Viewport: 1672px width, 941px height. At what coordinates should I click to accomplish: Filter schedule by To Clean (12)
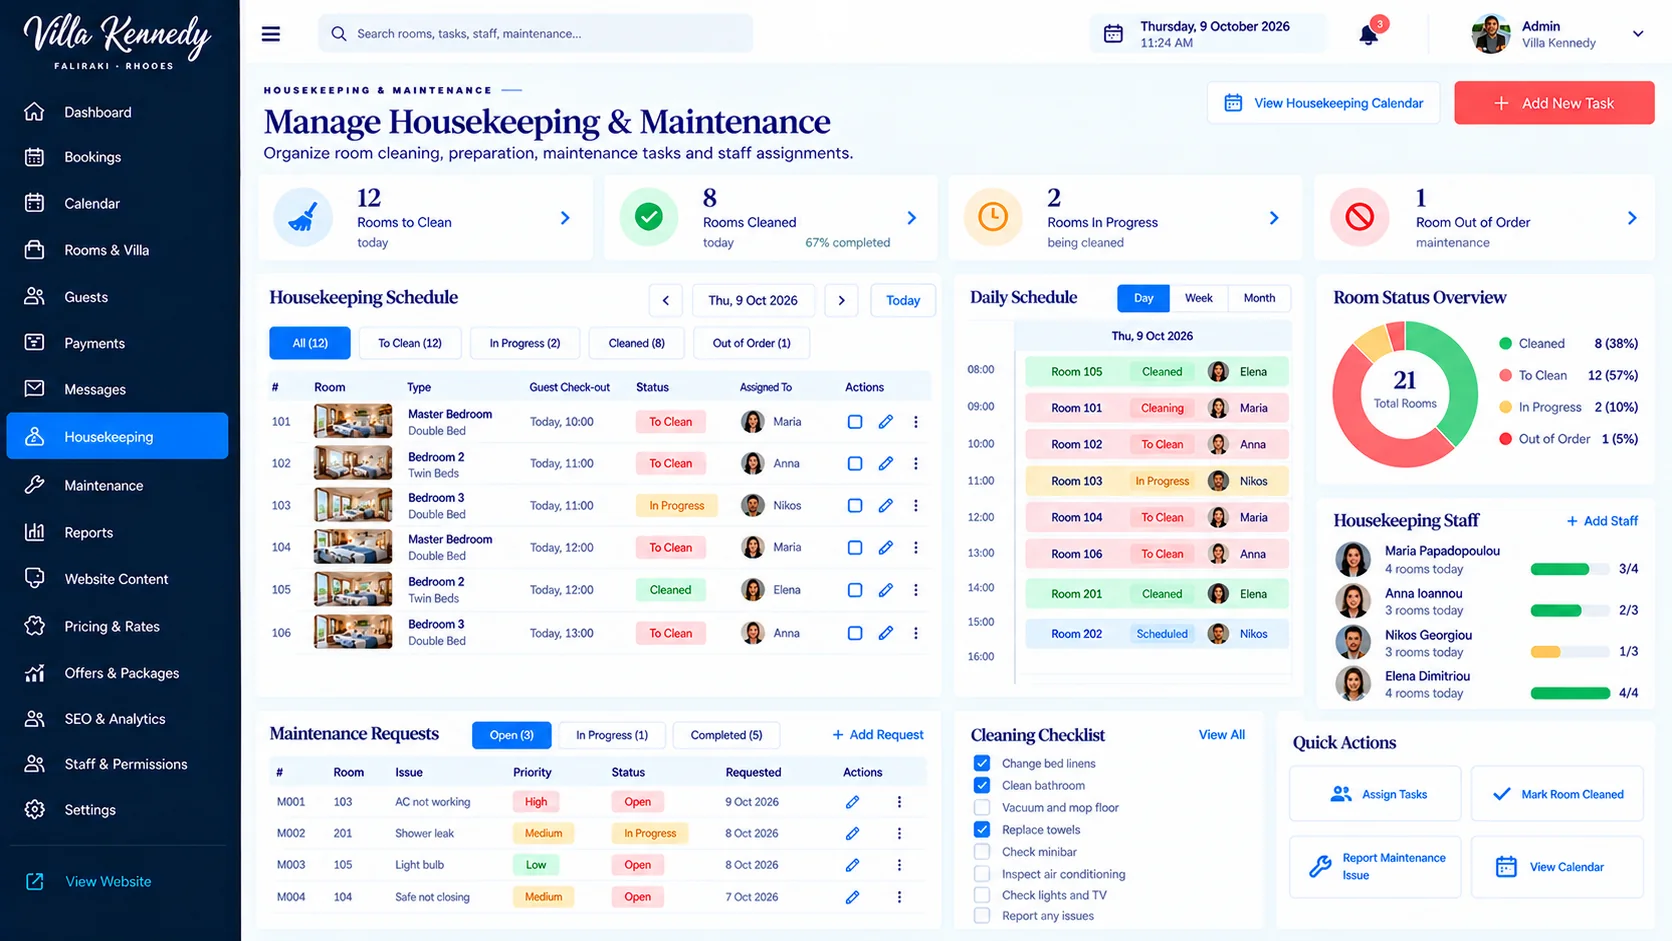pyautogui.click(x=410, y=343)
